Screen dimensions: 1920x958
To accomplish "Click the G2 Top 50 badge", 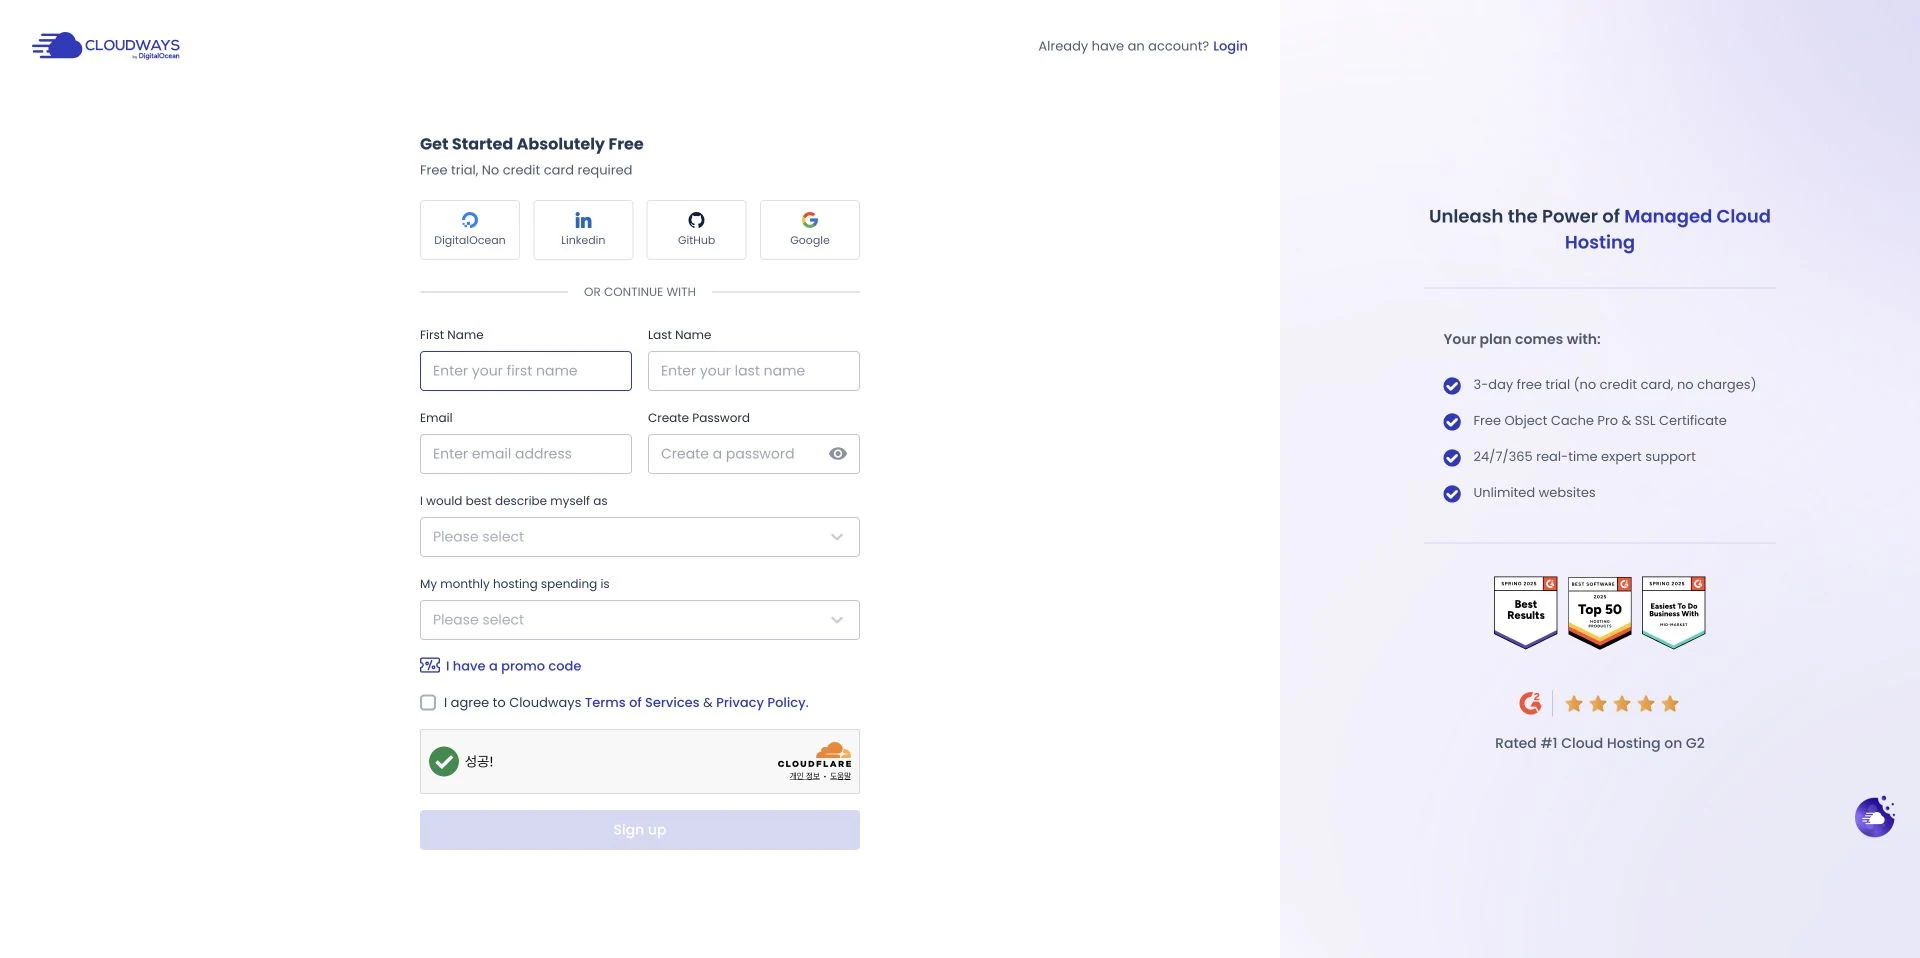I will [1600, 612].
